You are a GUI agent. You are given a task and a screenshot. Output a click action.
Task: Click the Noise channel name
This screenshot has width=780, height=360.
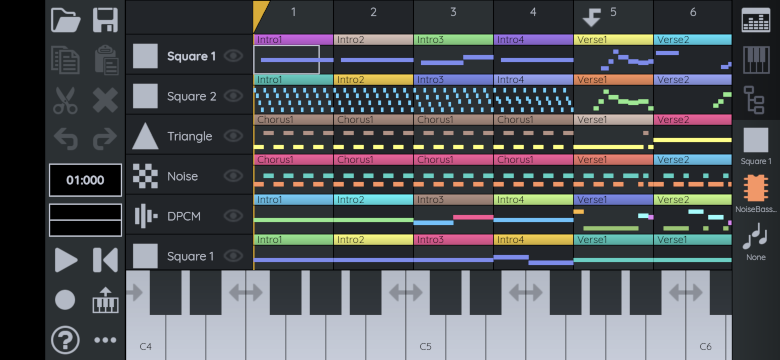(x=183, y=176)
